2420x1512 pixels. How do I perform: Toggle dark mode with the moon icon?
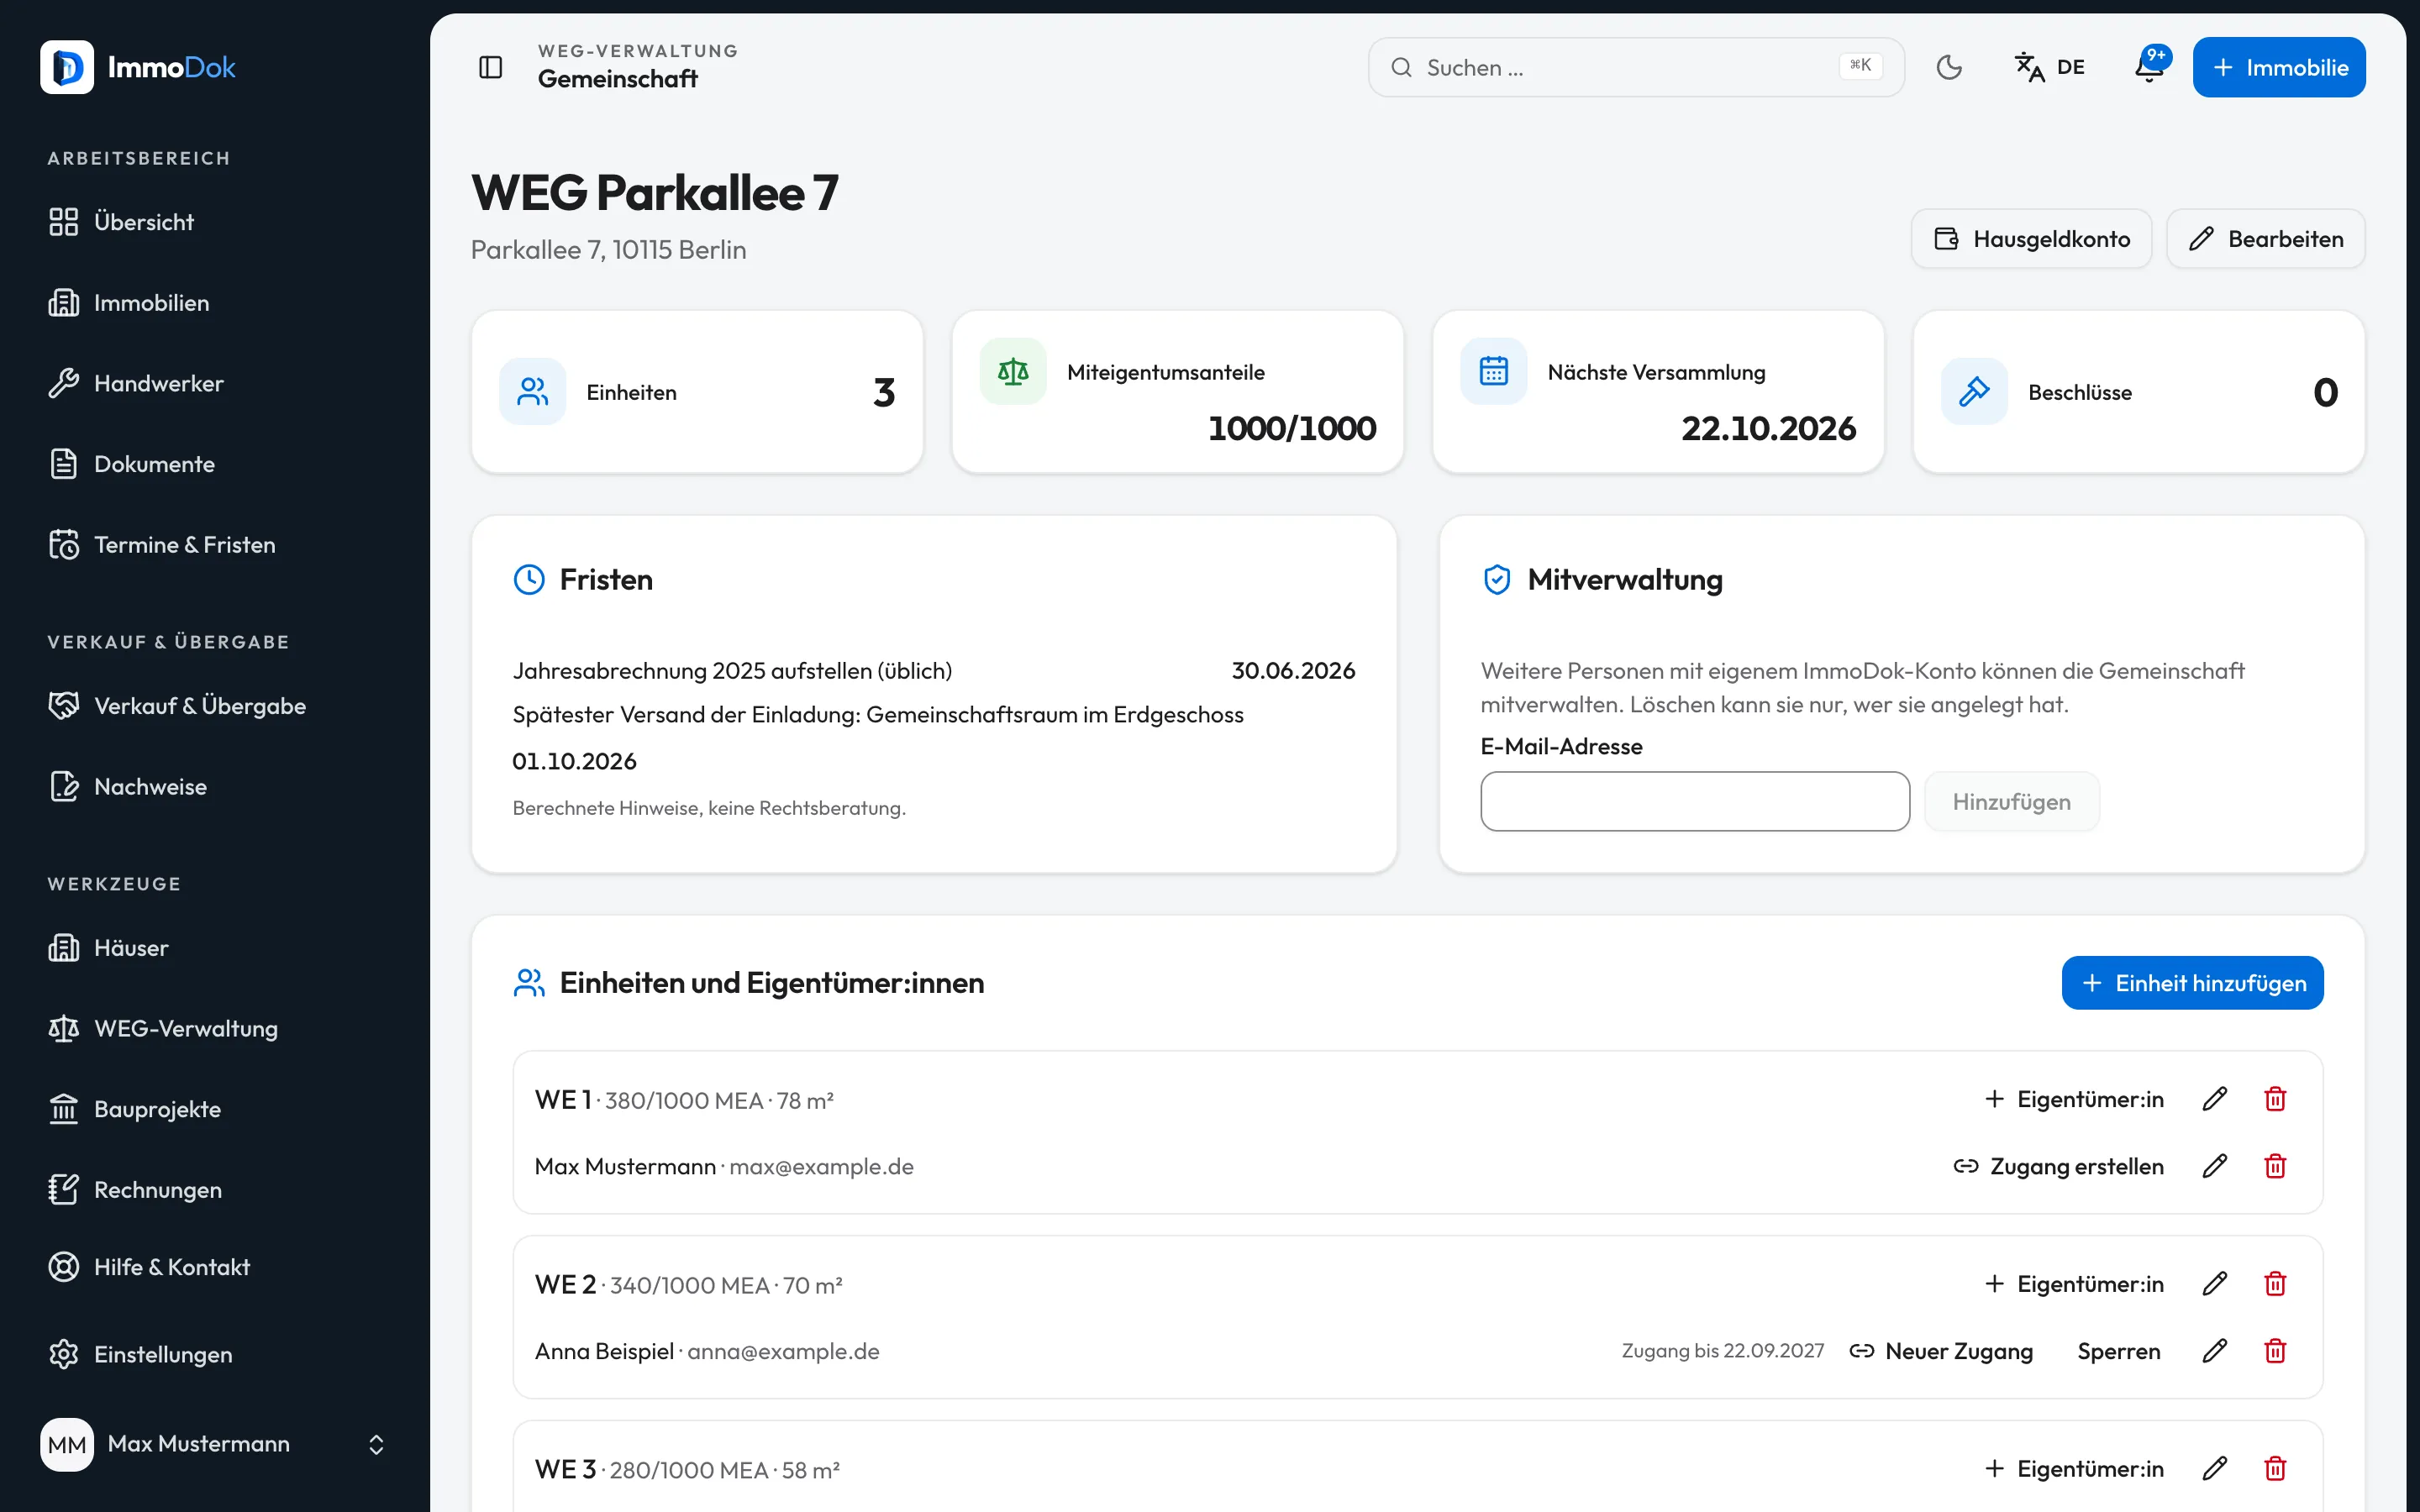pos(1949,67)
